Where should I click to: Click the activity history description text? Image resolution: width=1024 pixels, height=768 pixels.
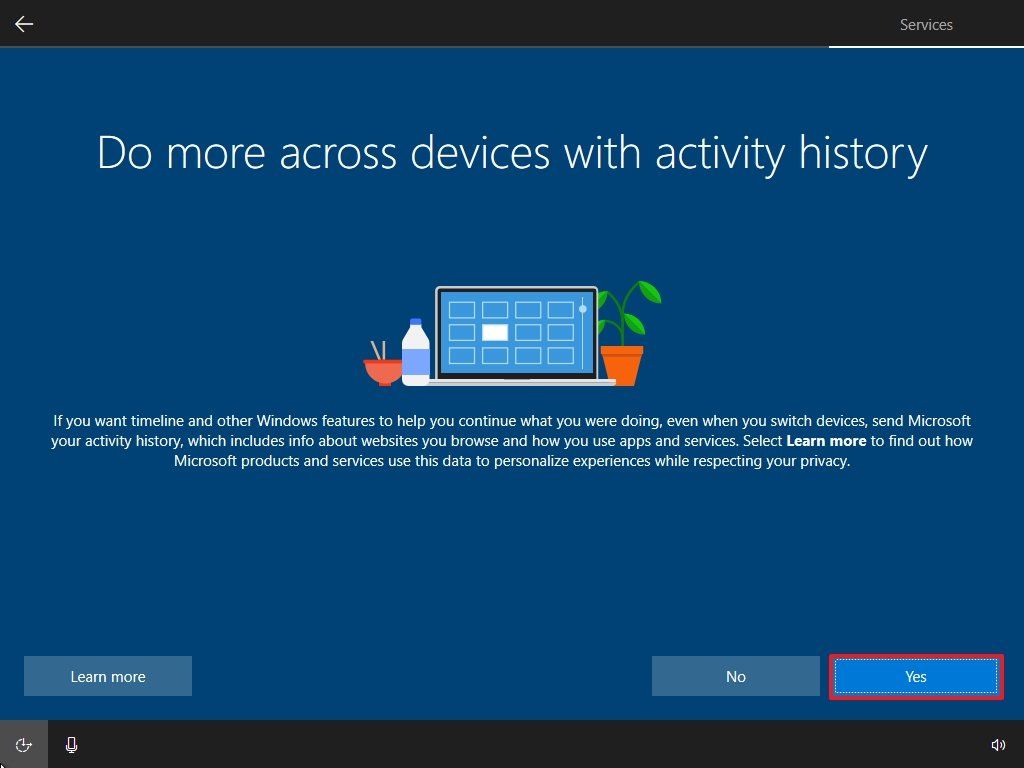tap(512, 440)
